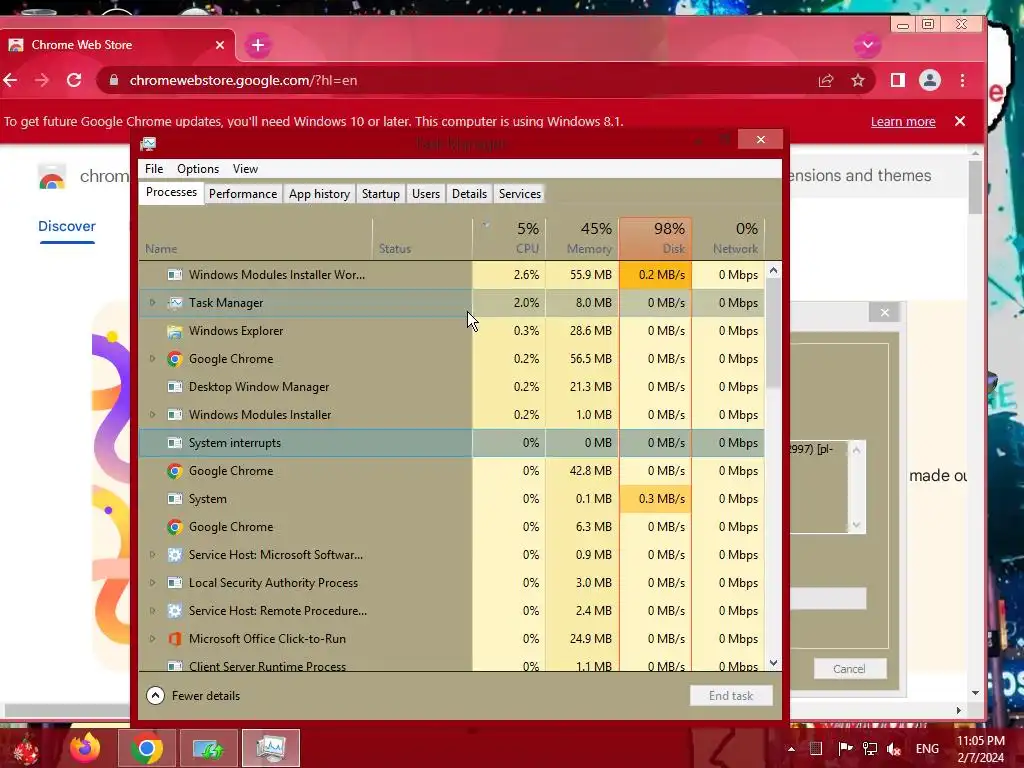Sort processes by Disk column
The height and width of the screenshot is (768, 1024).
coord(656,238)
